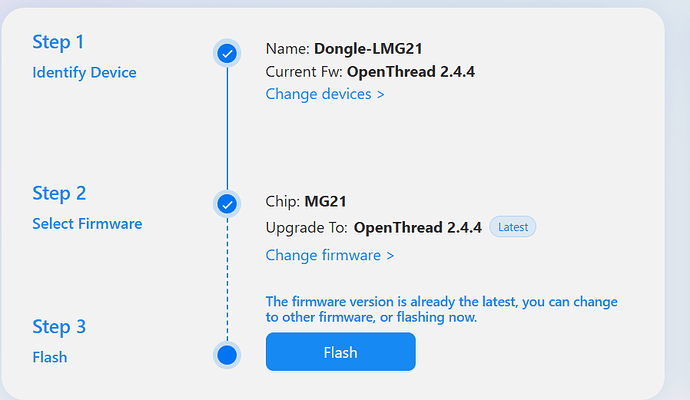Click the Upgrade To OpenThread 2.4.4 text

pos(373,227)
